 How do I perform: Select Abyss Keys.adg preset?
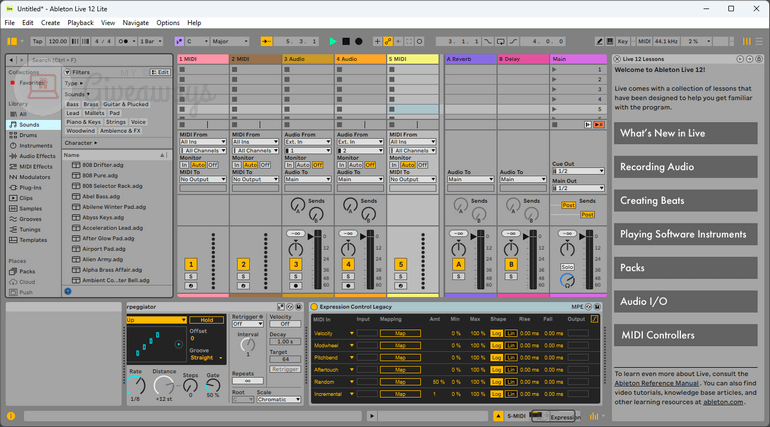[x=103, y=217]
